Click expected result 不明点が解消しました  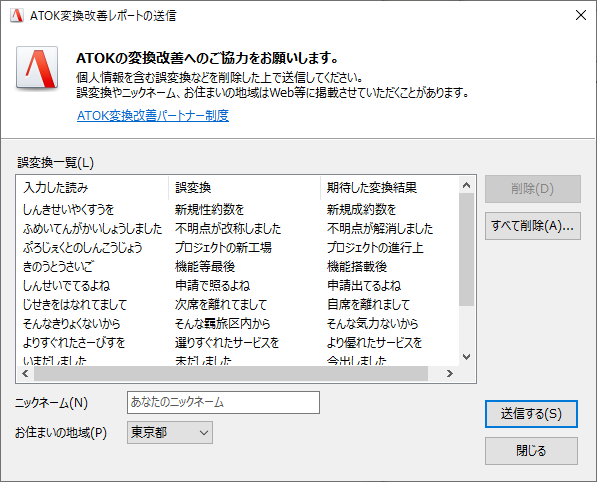point(380,228)
